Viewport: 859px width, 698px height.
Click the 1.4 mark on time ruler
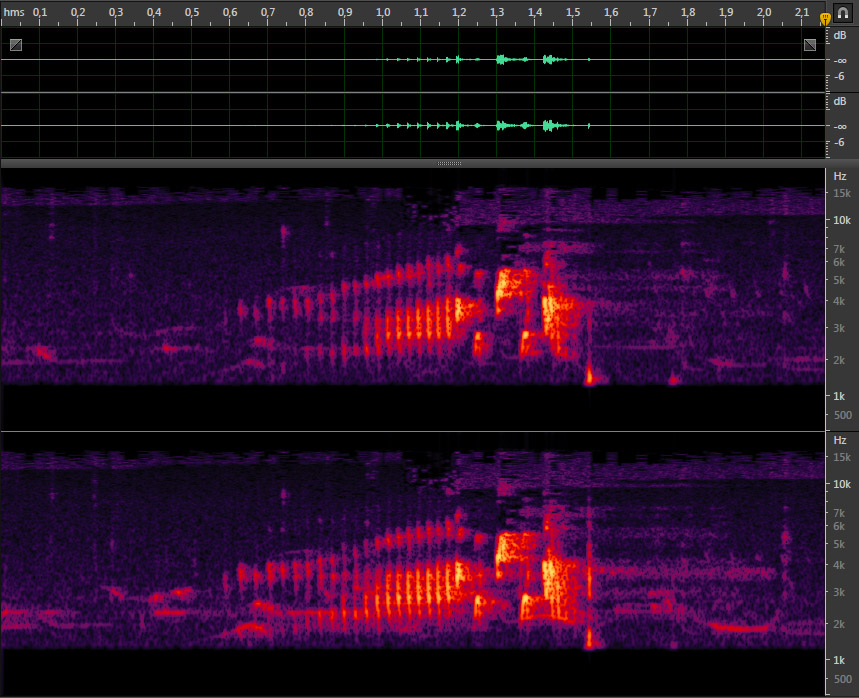(x=535, y=12)
